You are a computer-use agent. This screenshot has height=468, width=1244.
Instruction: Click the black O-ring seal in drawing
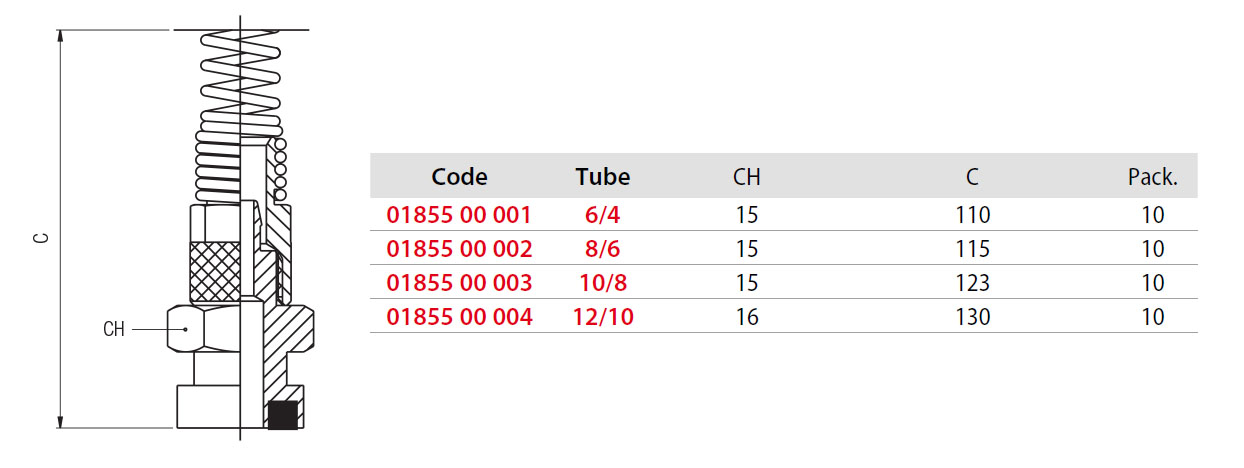[284, 416]
